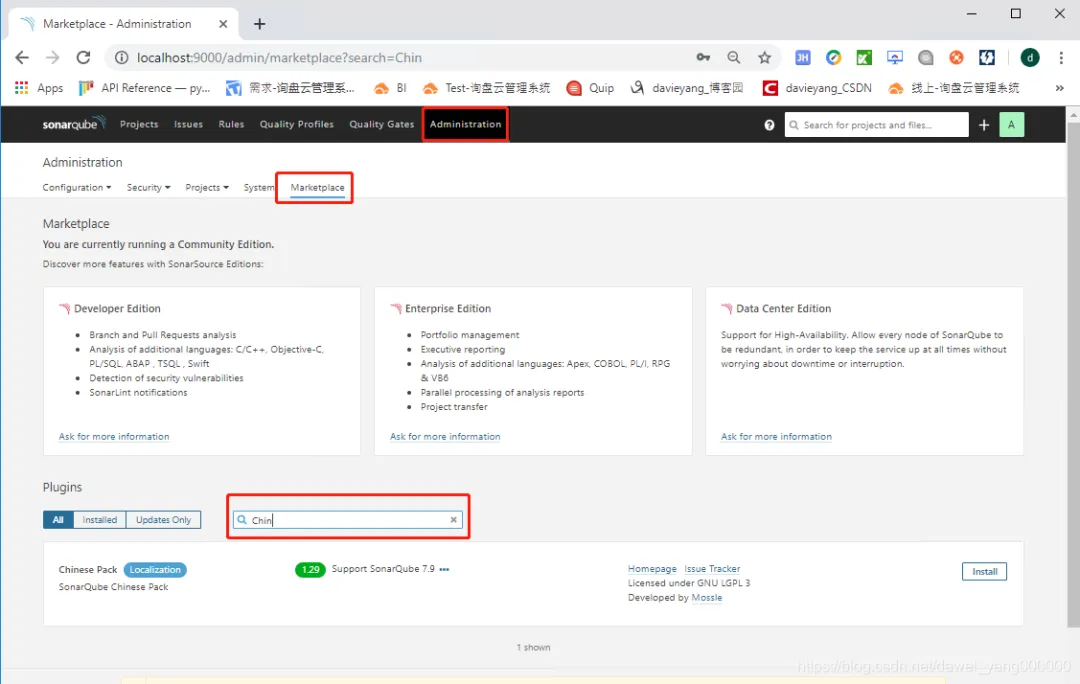Open the Chinese Pack Homepage link
The height and width of the screenshot is (684, 1080).
coord(652,569)
